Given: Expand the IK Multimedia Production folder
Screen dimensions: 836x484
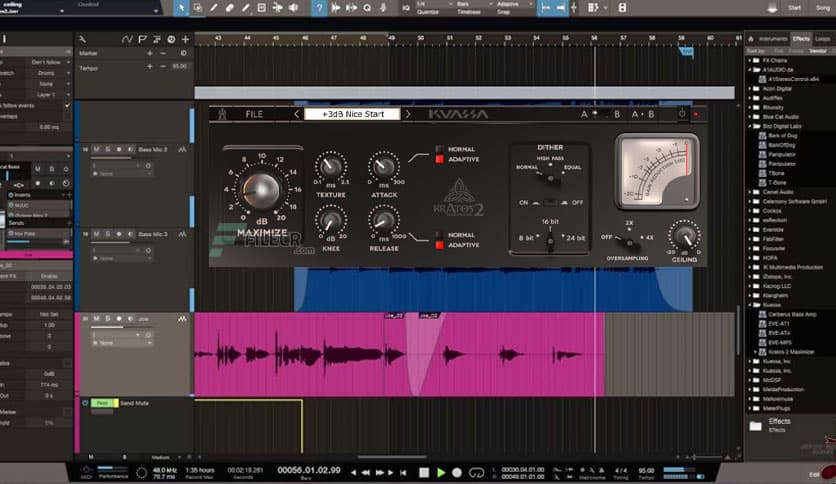Looking at the screenshot, I should click(x=750, y=267).
